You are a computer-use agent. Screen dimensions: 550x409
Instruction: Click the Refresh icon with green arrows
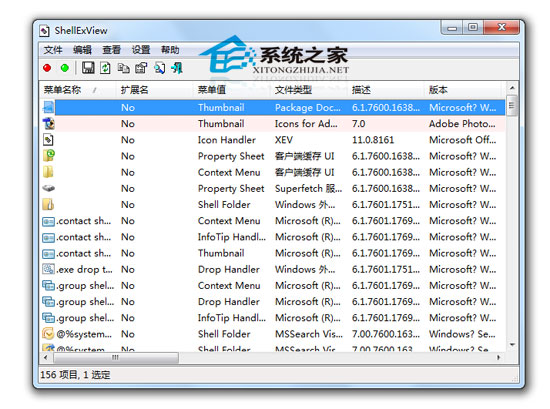[x=105, y=68]
